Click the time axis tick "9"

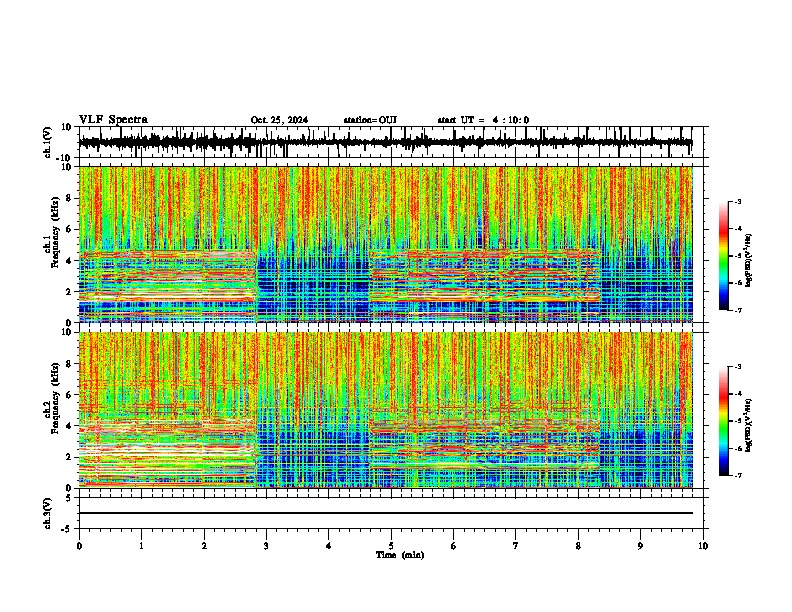point(640,546)
